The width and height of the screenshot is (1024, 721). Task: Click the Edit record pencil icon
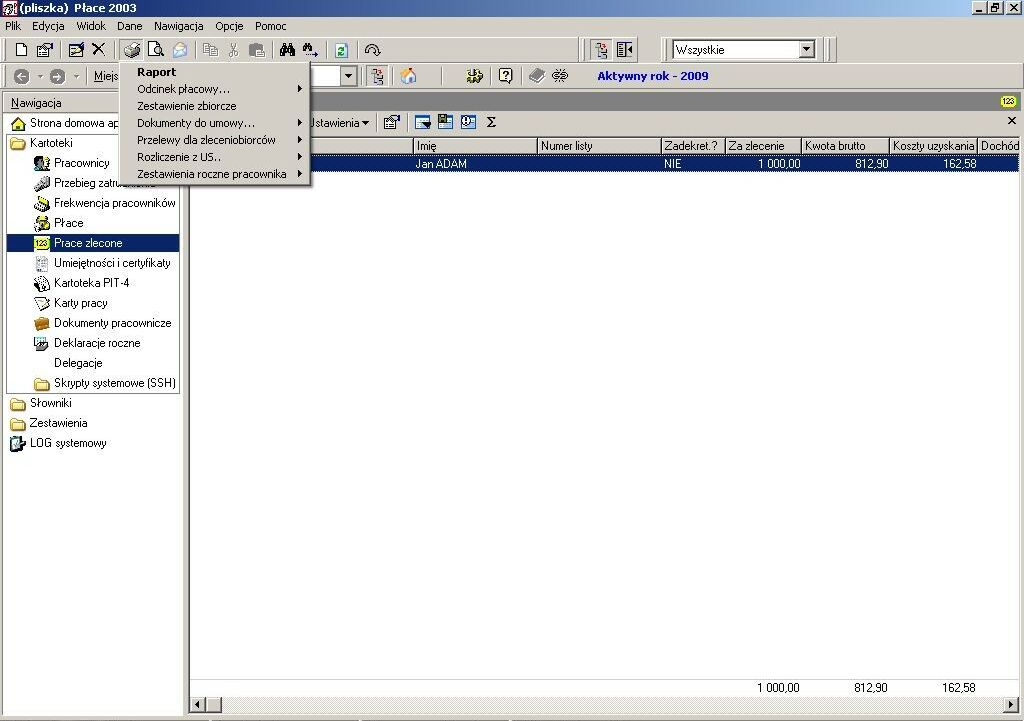(x=76, y=50)
